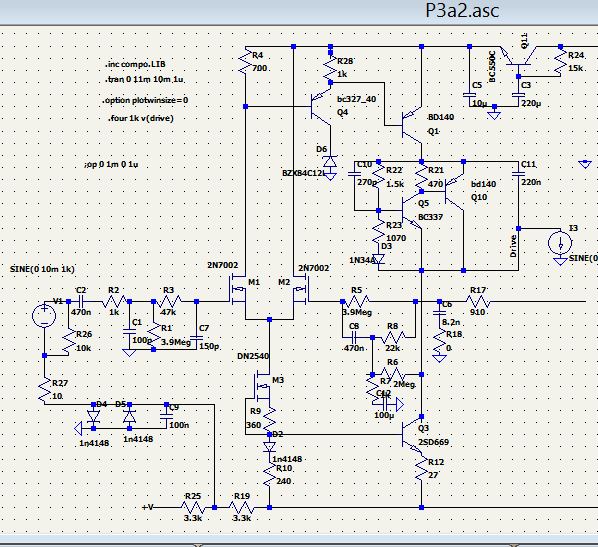This screenshot has width=598, height=547.
Task: Click resistor R18 symbol below C6
Action: pyautogui.click(x=439, y=341)
